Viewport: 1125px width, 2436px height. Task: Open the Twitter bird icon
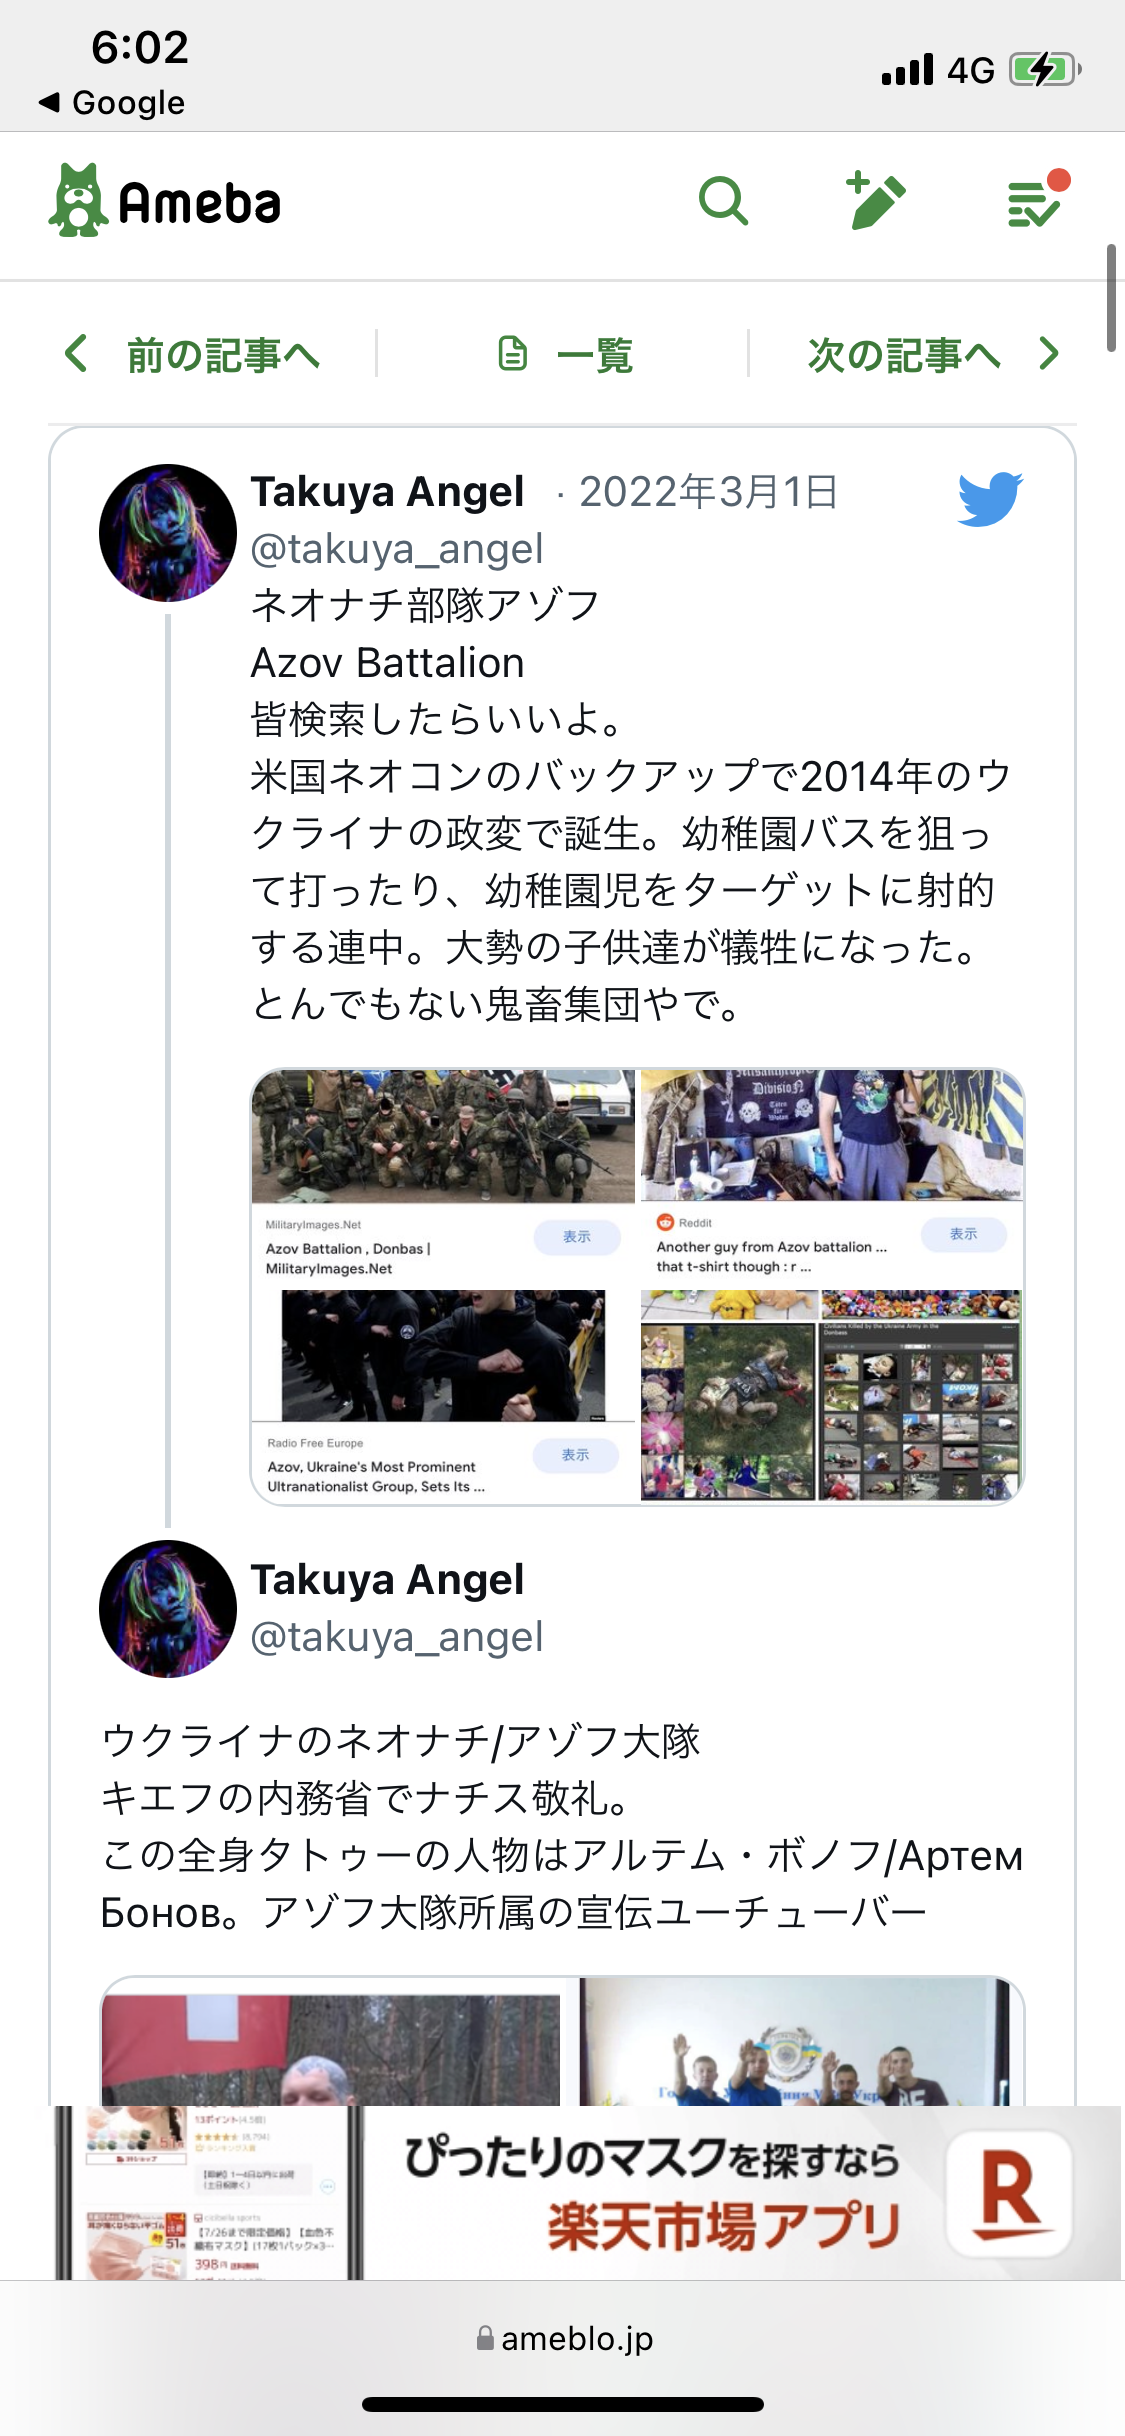click(x=990, y=498)
